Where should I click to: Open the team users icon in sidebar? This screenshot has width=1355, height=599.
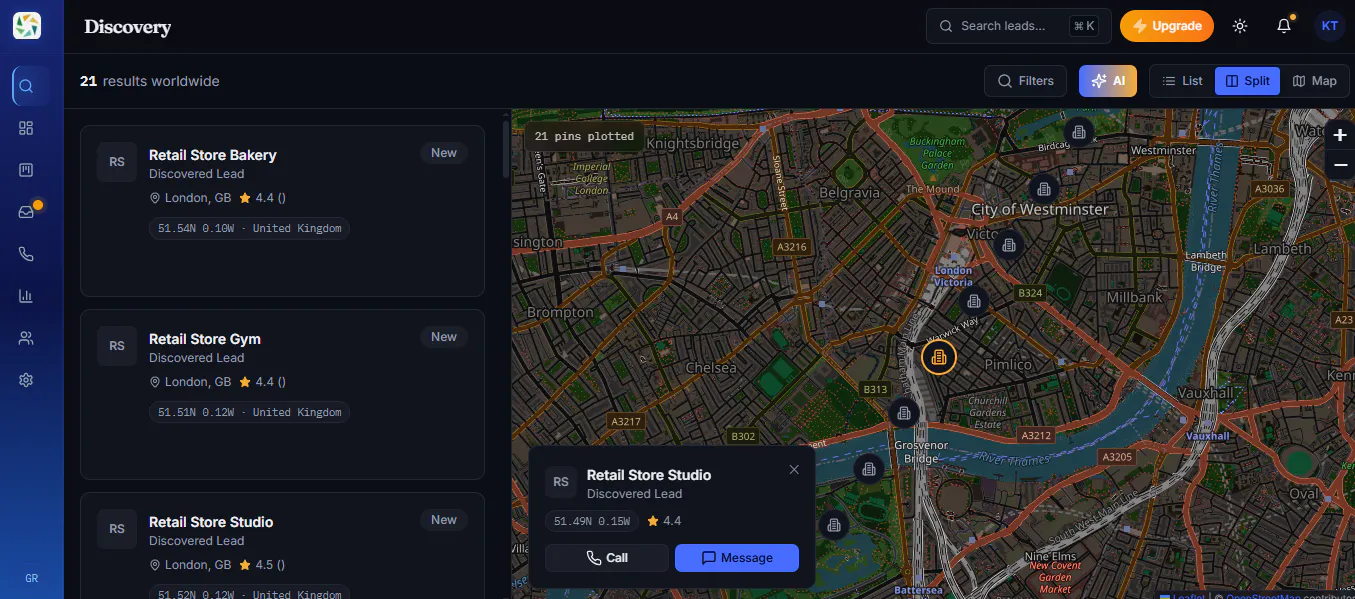[x=27, y=338]
